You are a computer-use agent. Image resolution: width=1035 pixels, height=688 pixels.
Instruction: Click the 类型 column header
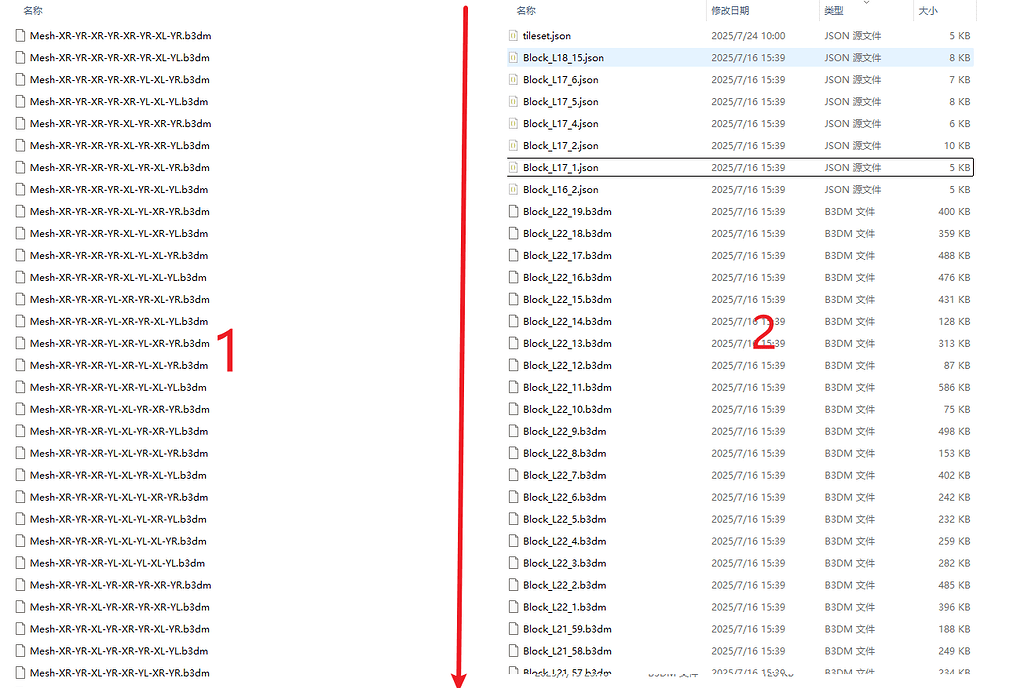834,11
